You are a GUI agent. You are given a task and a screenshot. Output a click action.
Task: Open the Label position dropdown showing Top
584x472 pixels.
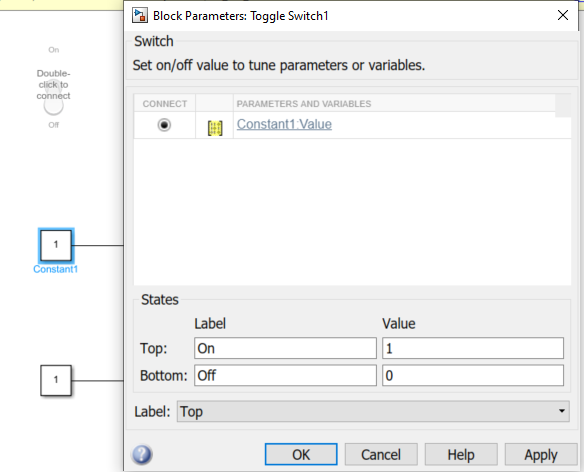373,411
